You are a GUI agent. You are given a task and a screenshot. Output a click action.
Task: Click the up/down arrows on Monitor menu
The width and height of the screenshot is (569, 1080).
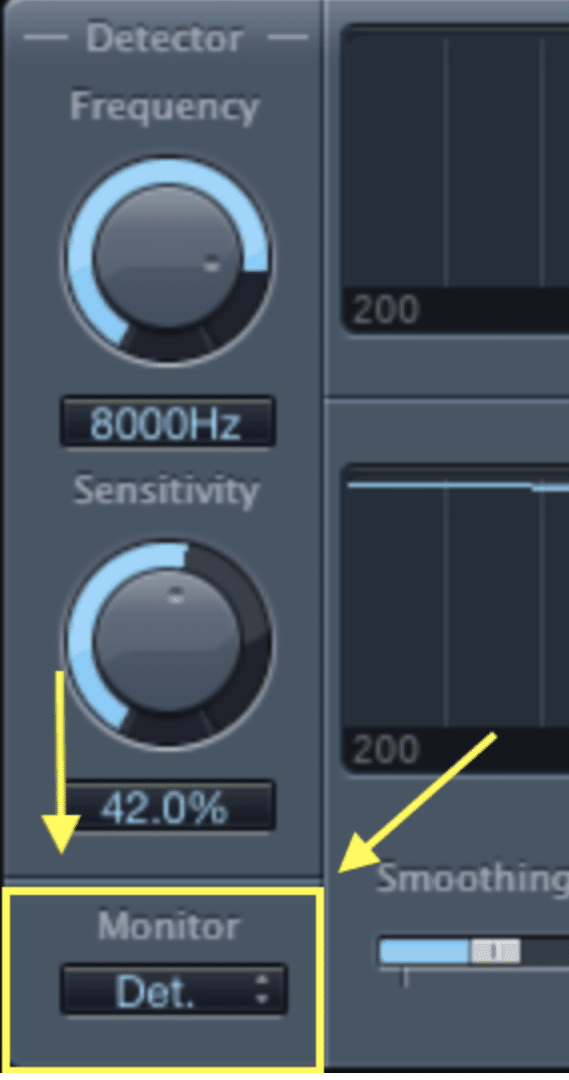pyautogui.click(x=262, y=990)
